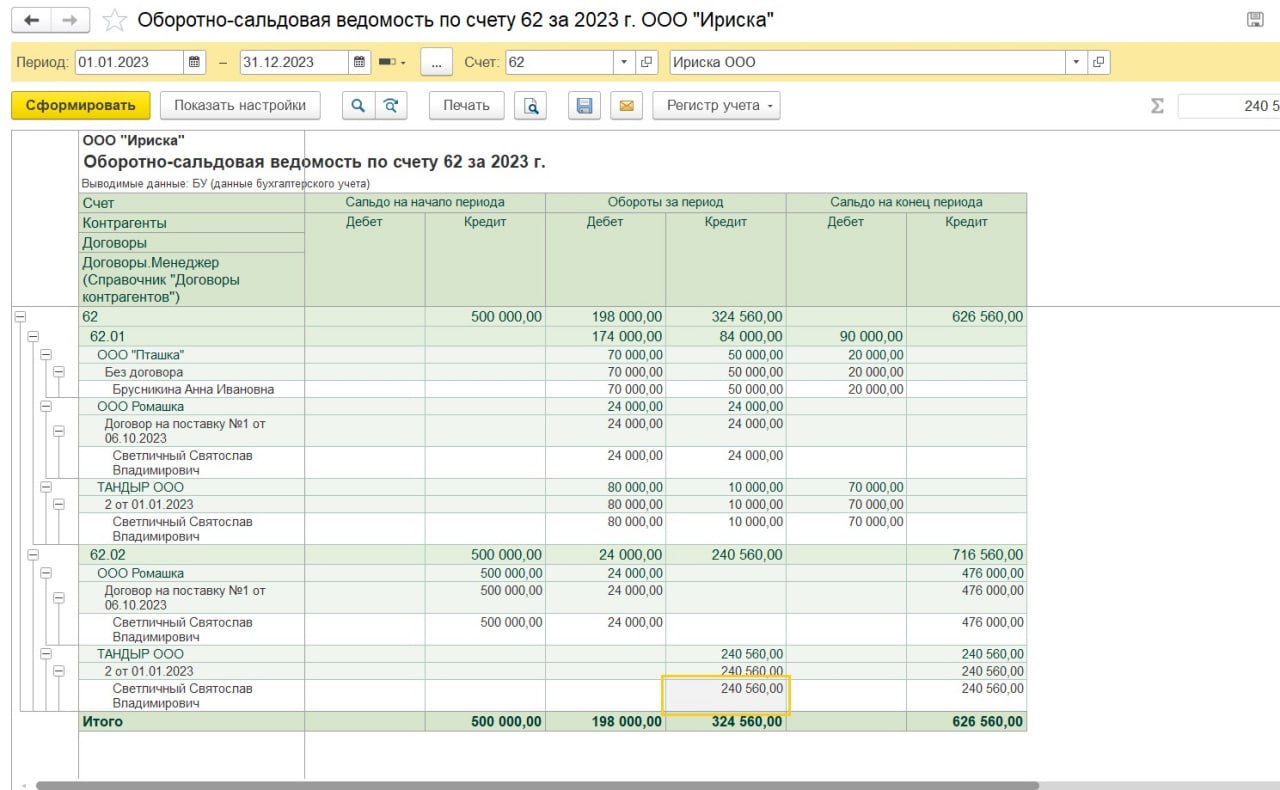The image size is (1280, 790).
Task: Collapse the account 62 top-level group
Action: pos(20,317)
